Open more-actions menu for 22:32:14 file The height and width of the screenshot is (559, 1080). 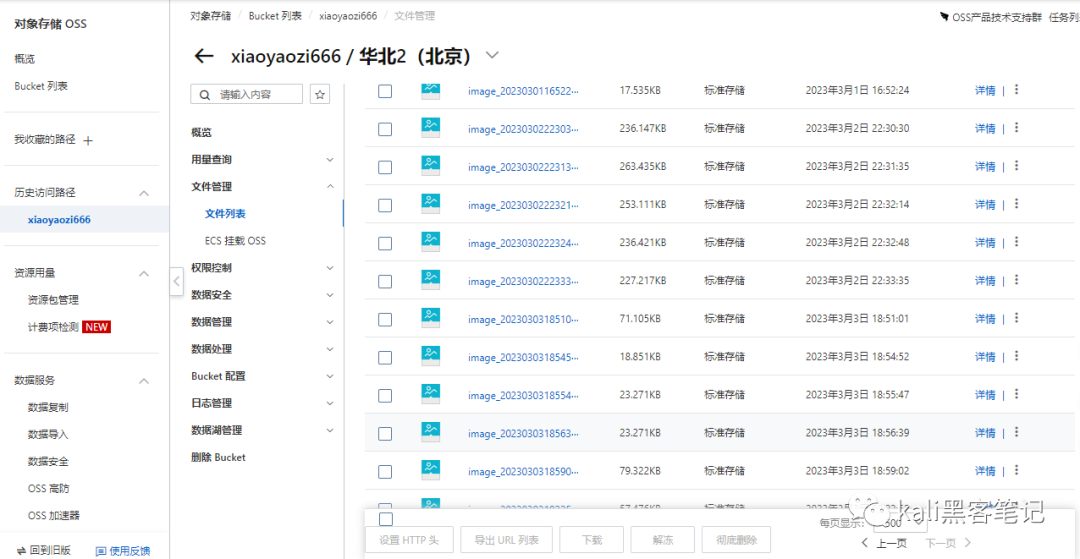[x=1017, y=204]
